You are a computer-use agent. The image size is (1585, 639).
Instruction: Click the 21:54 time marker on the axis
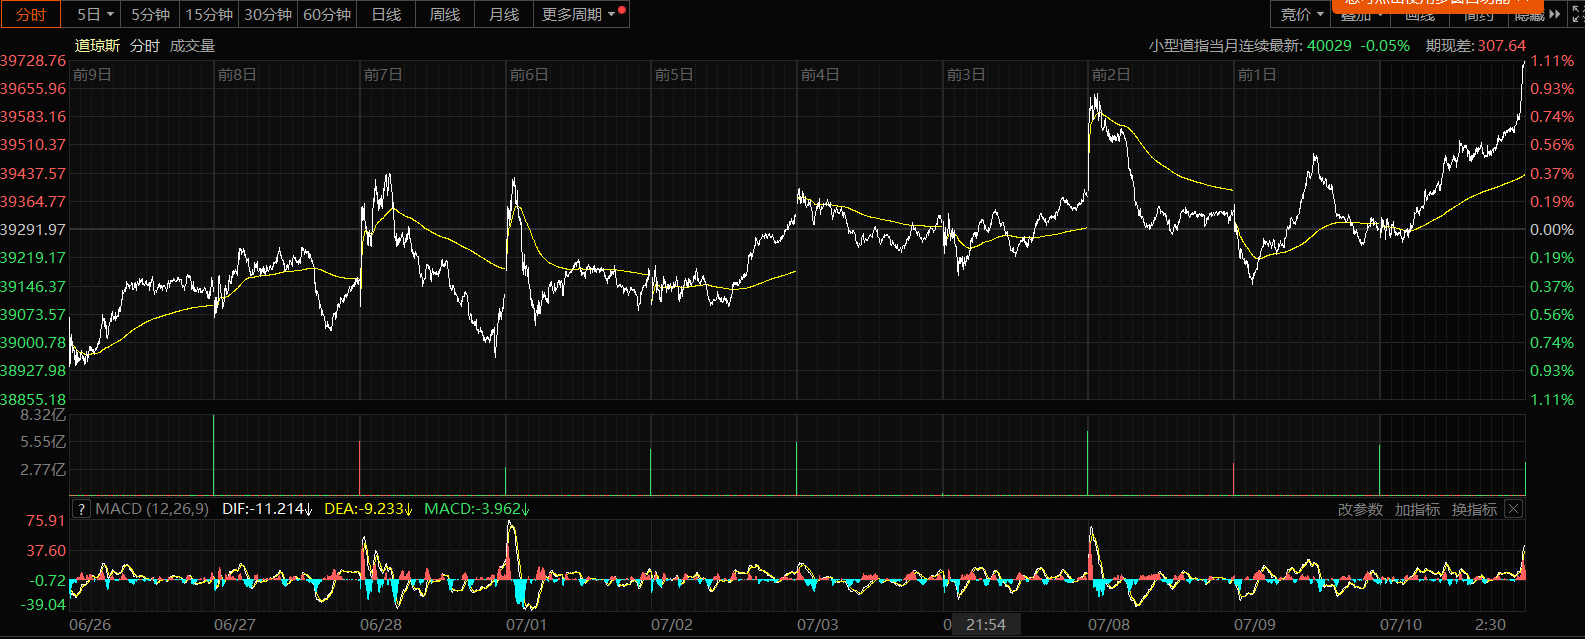click(x=986, y=625)
